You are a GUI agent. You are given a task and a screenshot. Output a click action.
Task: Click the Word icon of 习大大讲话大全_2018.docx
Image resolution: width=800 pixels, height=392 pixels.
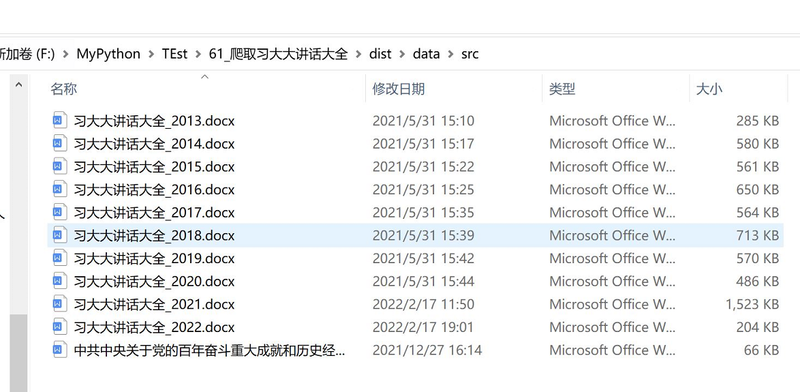coord(59,235)
